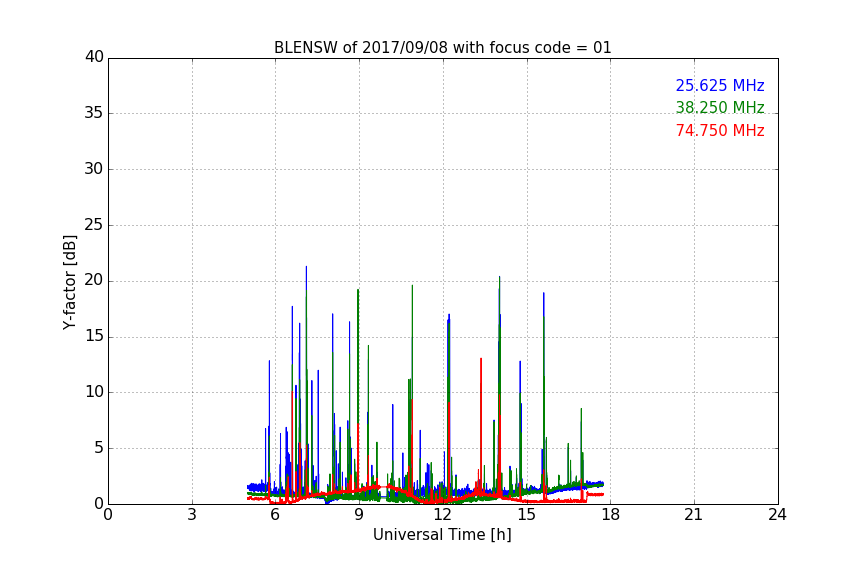Select the green 38.250 MHz legend label

click(x=720, y=107)
